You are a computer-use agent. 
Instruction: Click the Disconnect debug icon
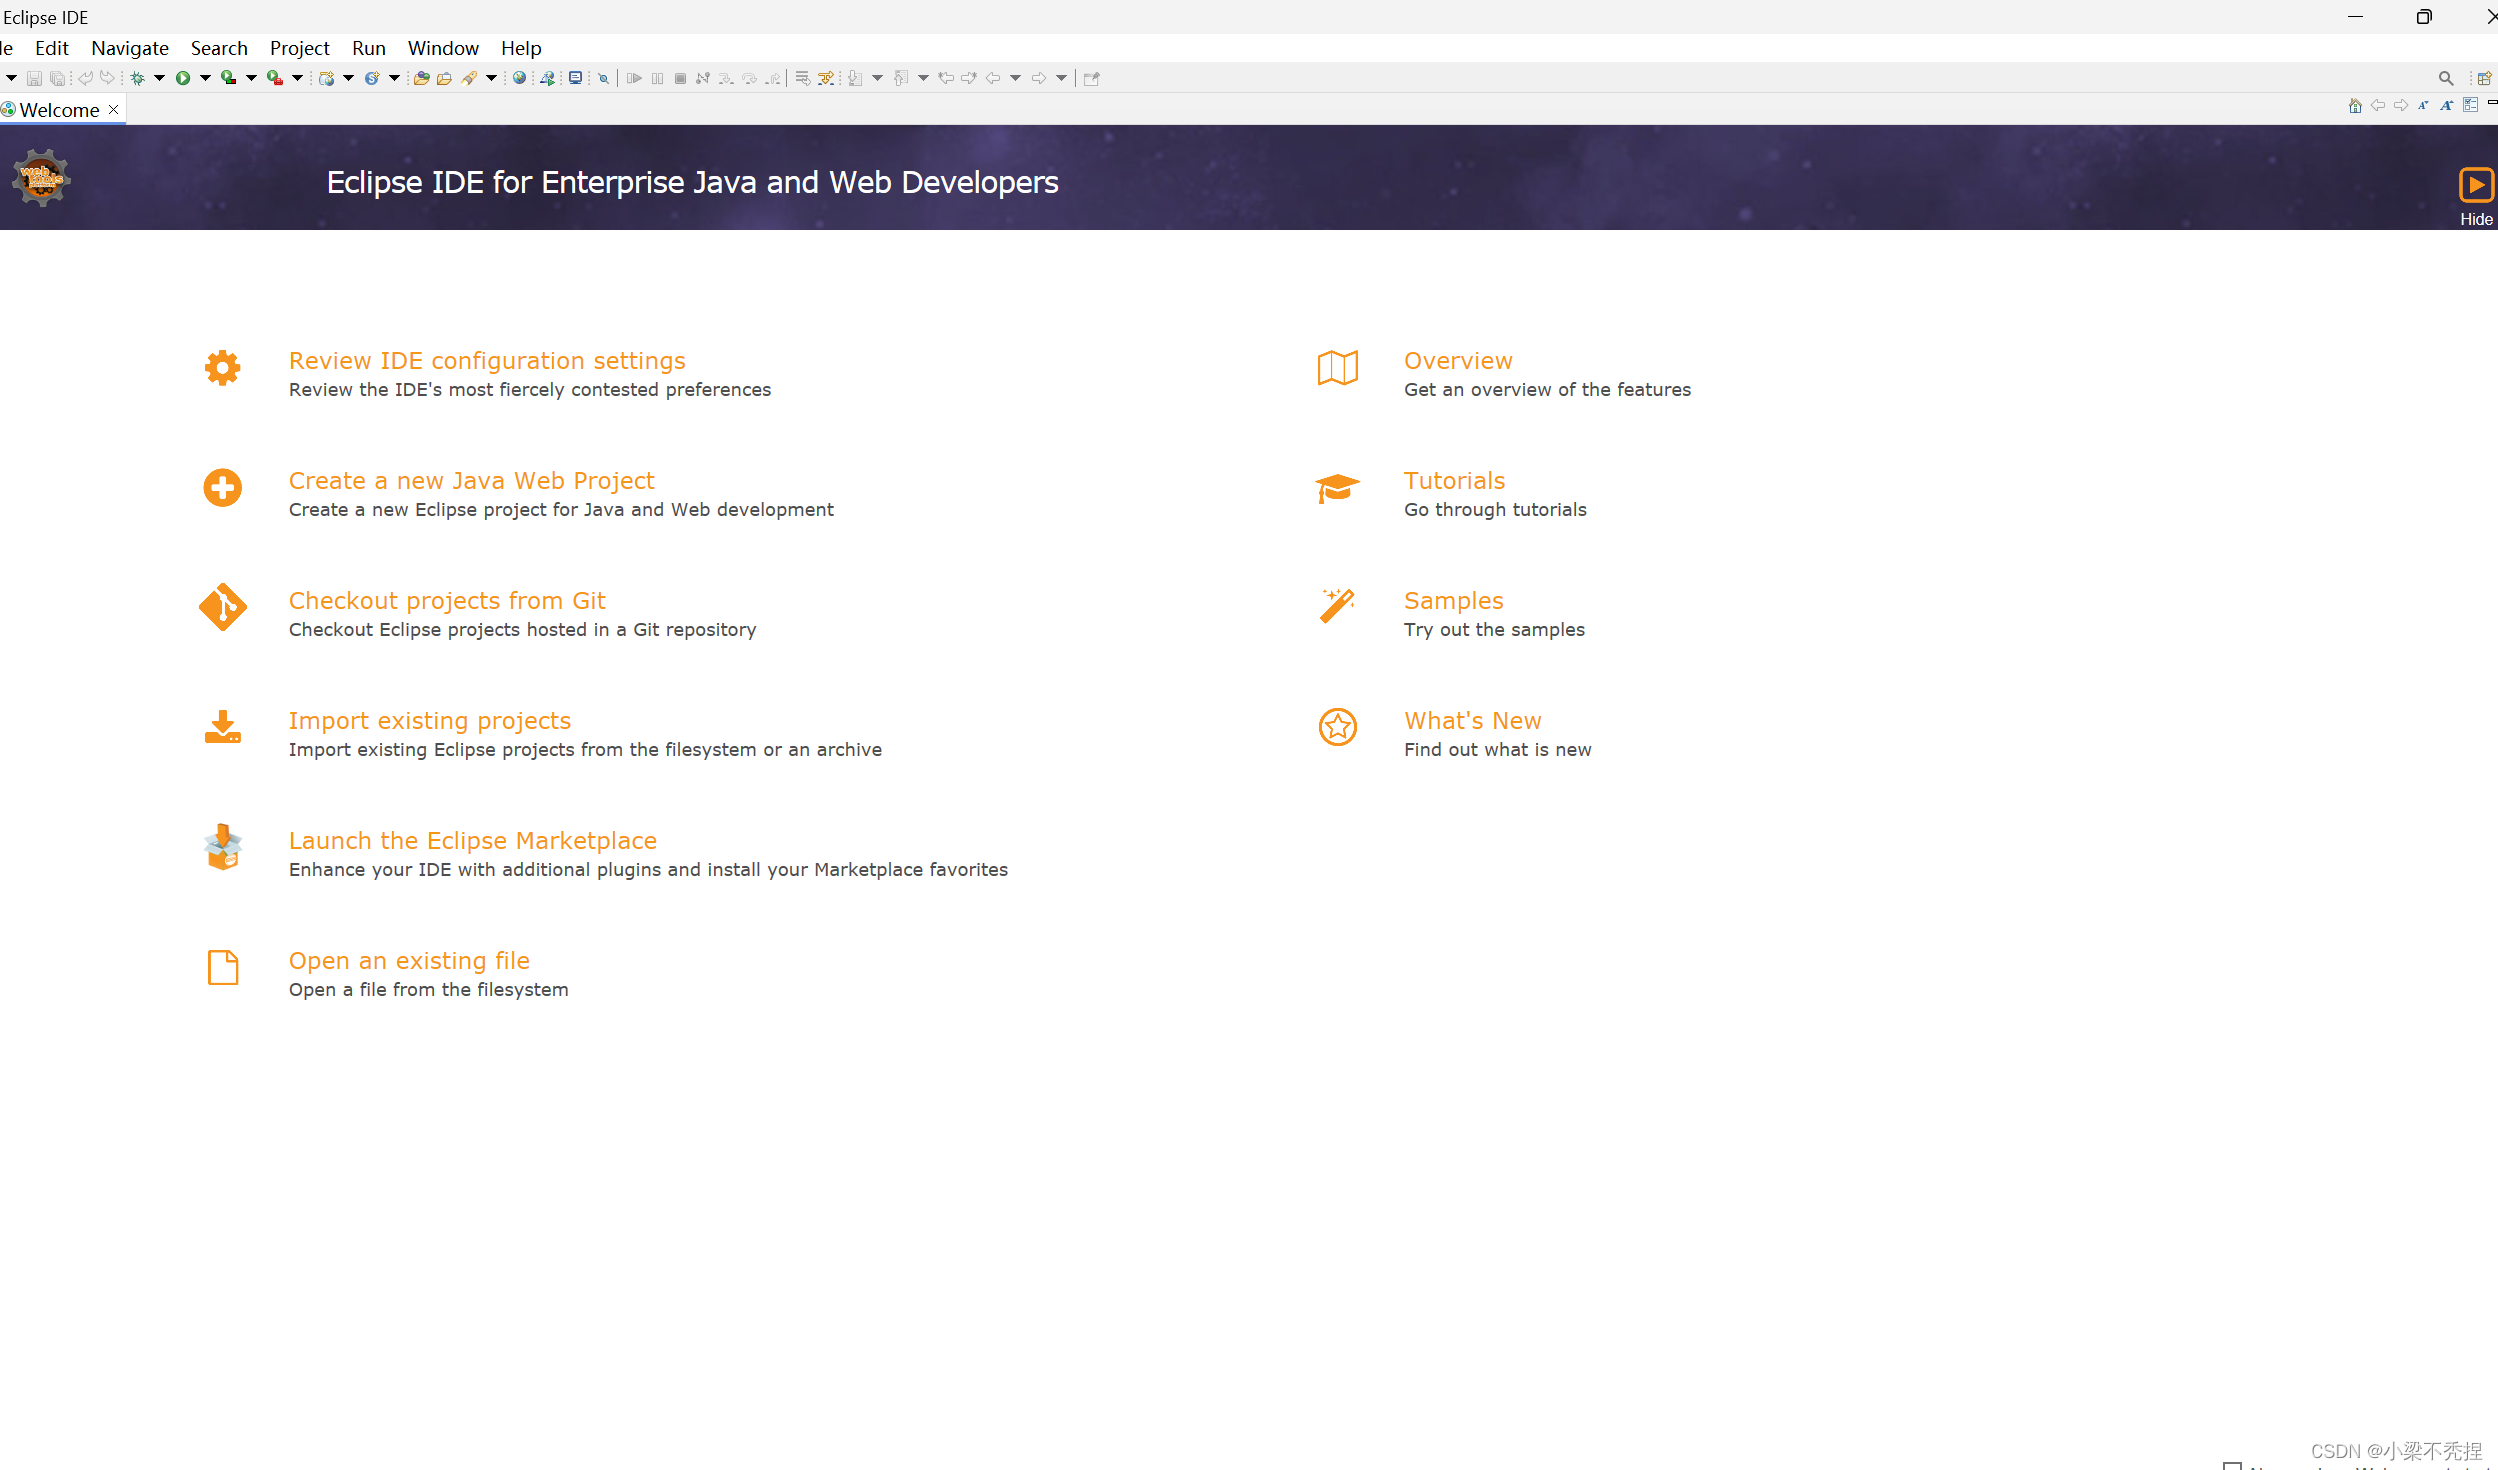click(x=703, y=78)
